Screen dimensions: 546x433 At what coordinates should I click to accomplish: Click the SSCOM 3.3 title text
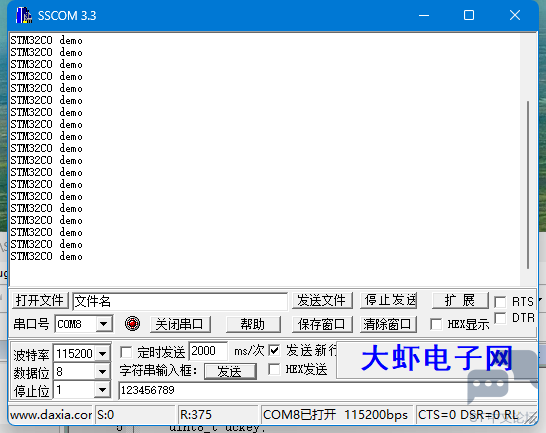click(x=67, y=16)
